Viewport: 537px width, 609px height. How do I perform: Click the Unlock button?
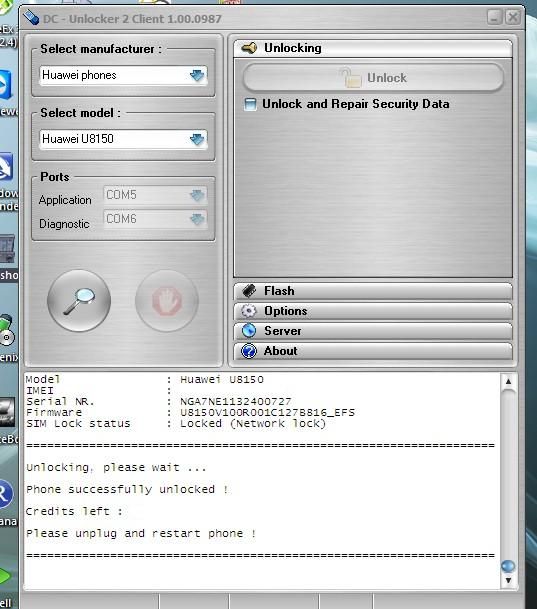373,78
